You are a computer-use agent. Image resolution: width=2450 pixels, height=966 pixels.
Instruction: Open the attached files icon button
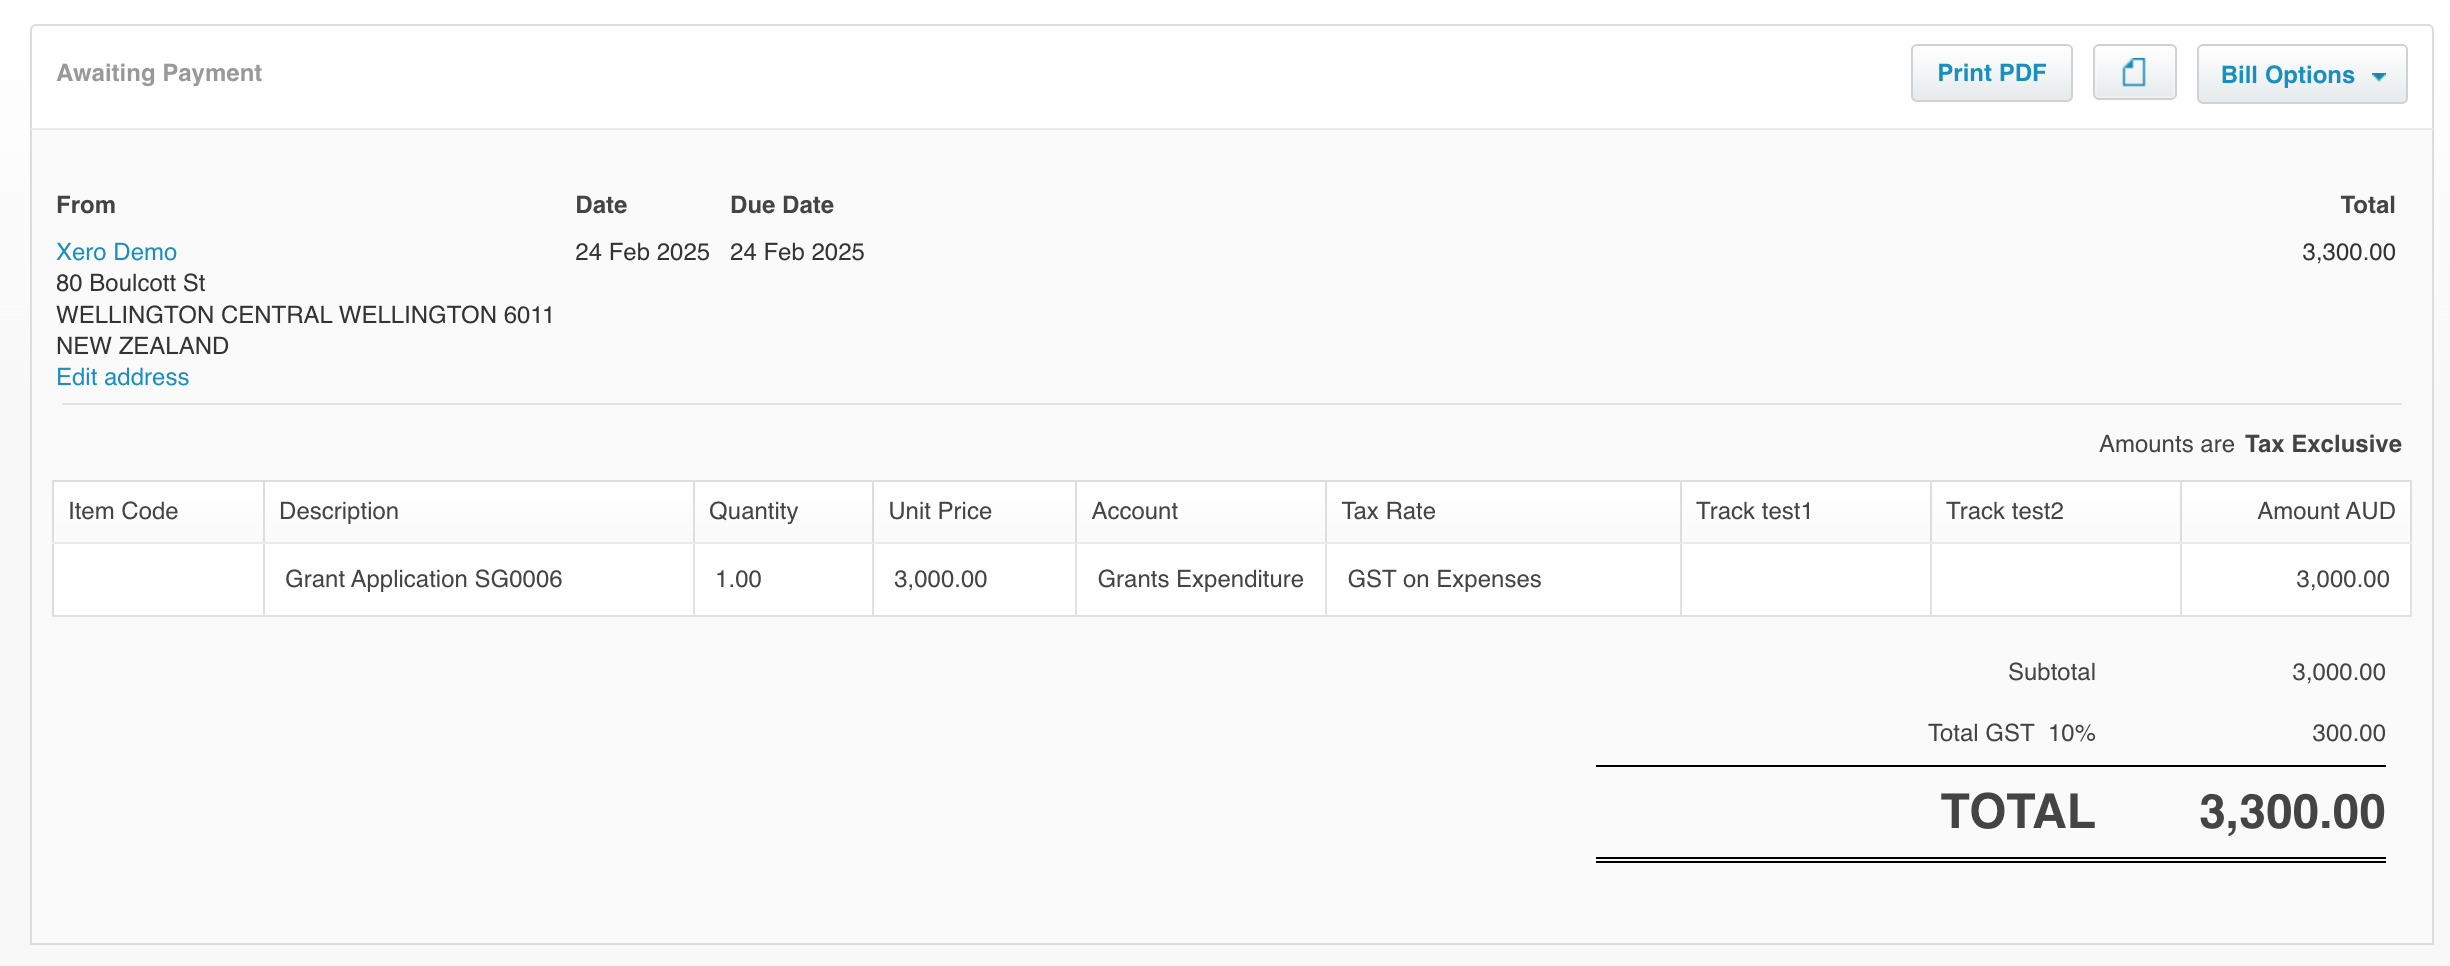pos(2134,73)
